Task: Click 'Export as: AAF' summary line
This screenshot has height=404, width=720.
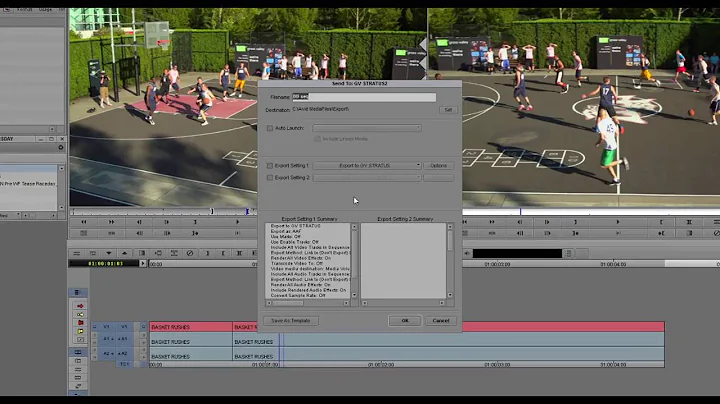Action: [286, 231]
